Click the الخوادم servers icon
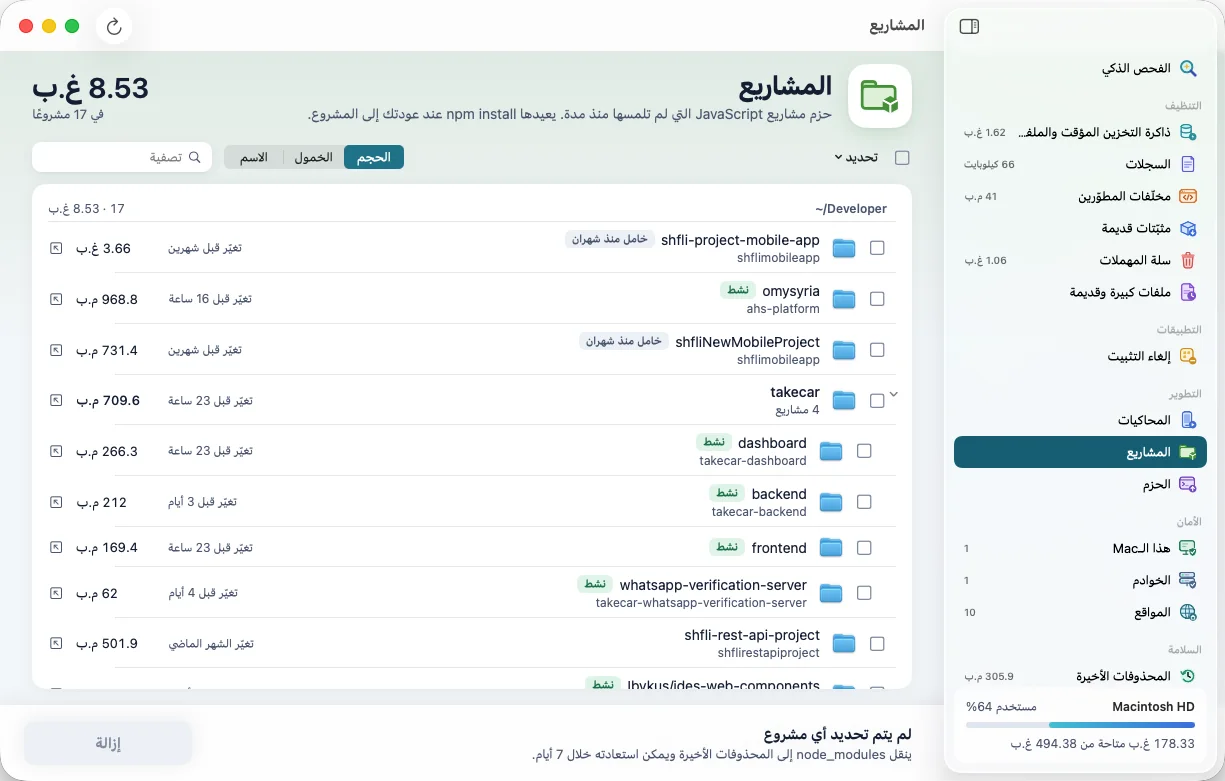This screenshot has width=1225, height=781. click(1188, 580)
